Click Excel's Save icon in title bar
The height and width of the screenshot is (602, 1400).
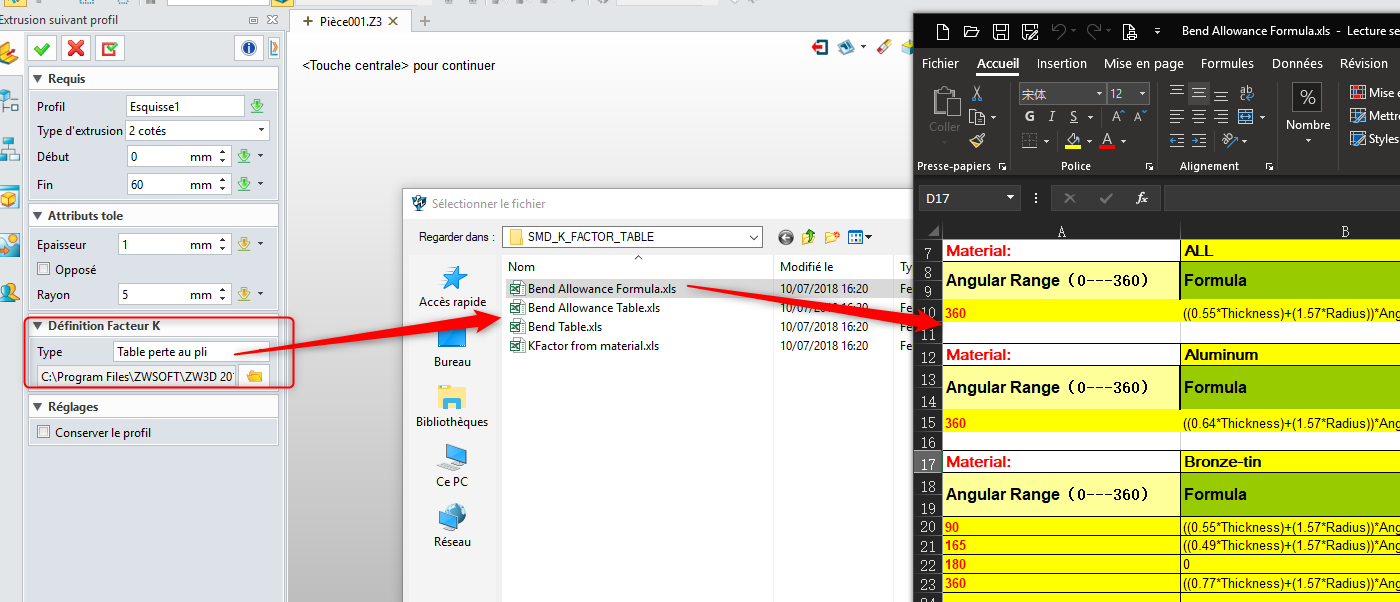tap(1000, 31)
